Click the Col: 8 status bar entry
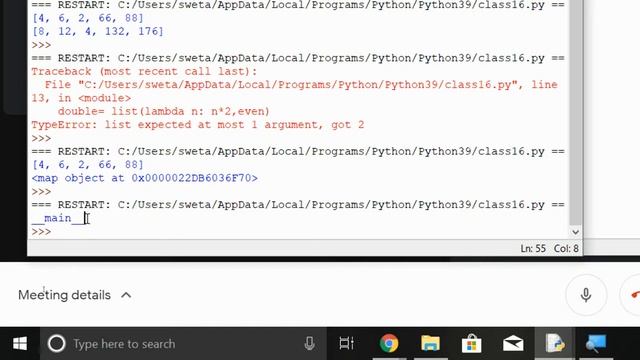The height and width of the screenshot is (360, 640). click(x=566, y=248)
